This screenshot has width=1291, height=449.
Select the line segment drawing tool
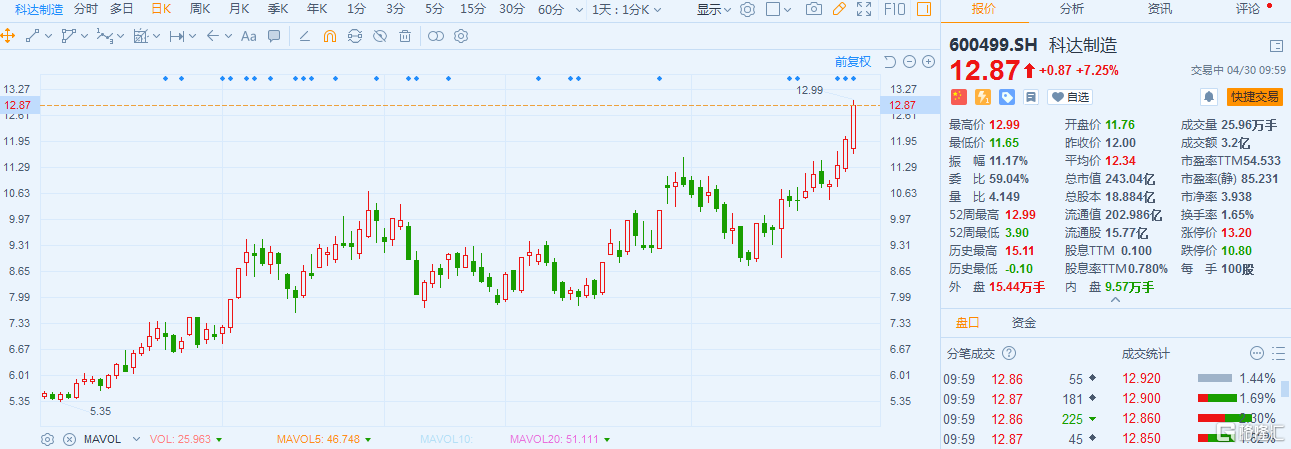click(32, 36)
